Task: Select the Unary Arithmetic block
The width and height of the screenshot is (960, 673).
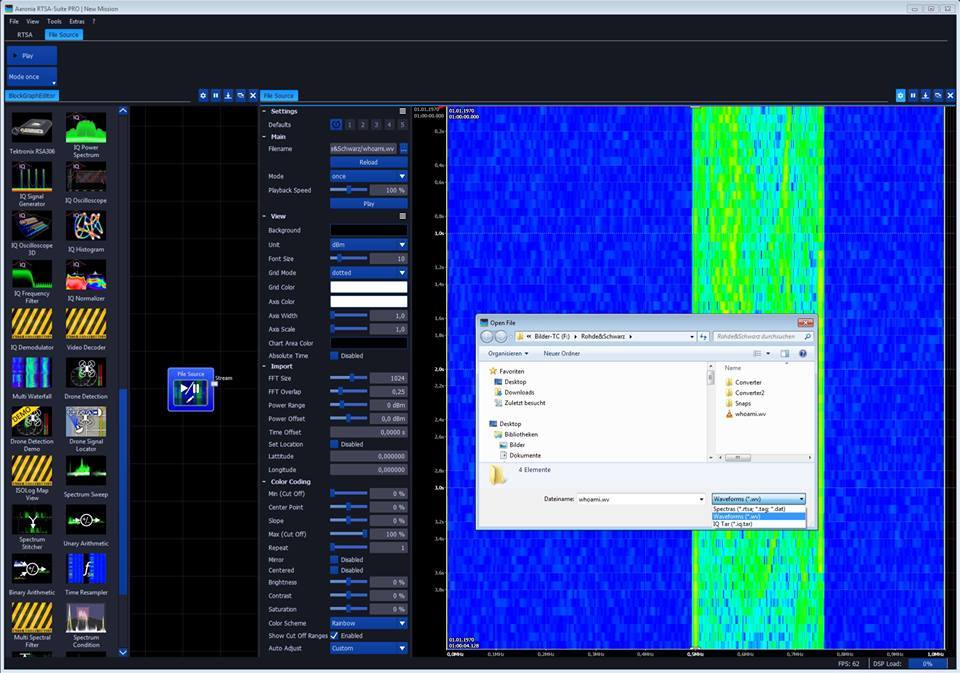Action: pos(86,525)
